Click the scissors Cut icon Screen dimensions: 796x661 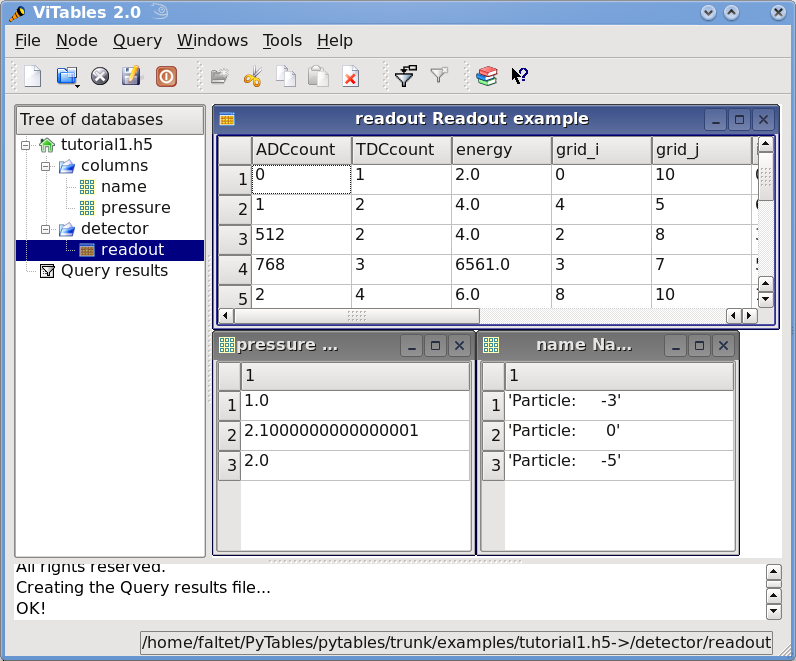pyautogui.click(x=252, y=76)
